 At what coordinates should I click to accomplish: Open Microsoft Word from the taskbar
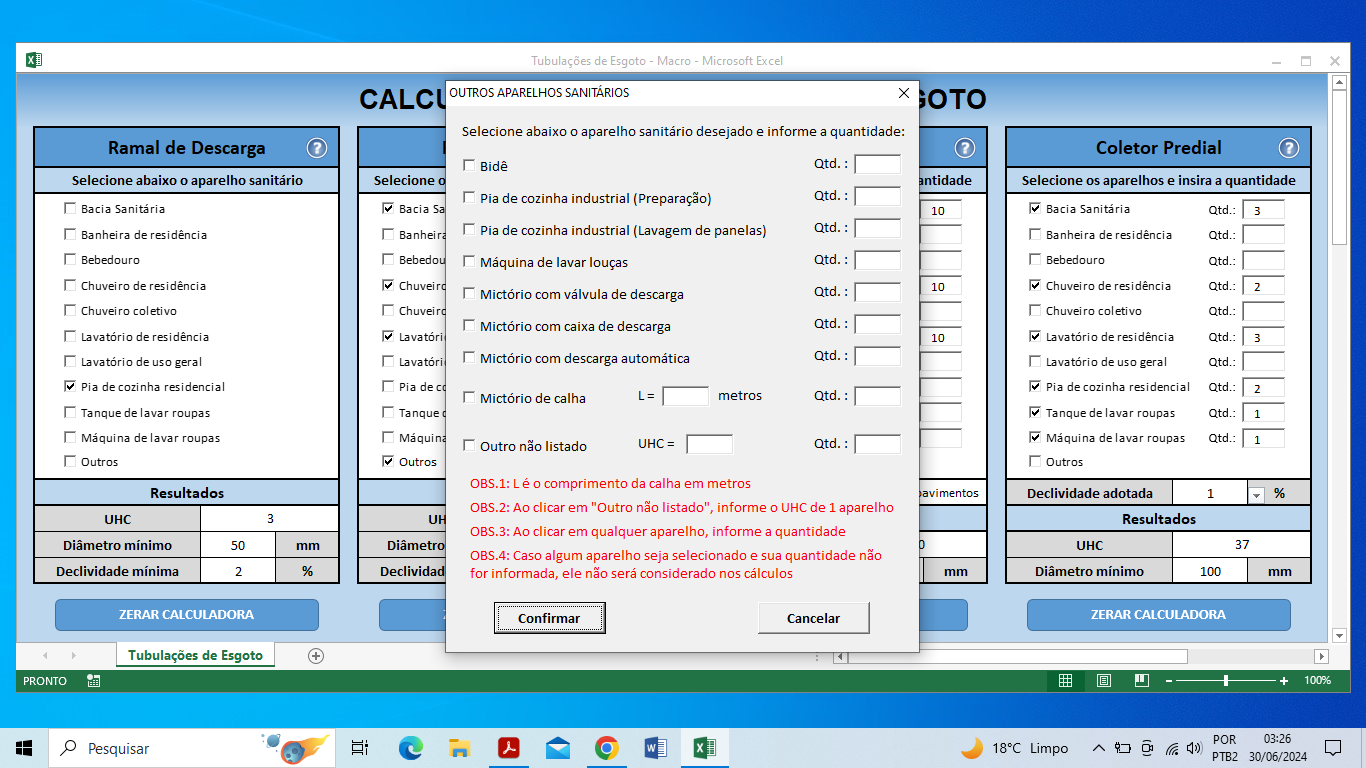(x=655, y=748)
